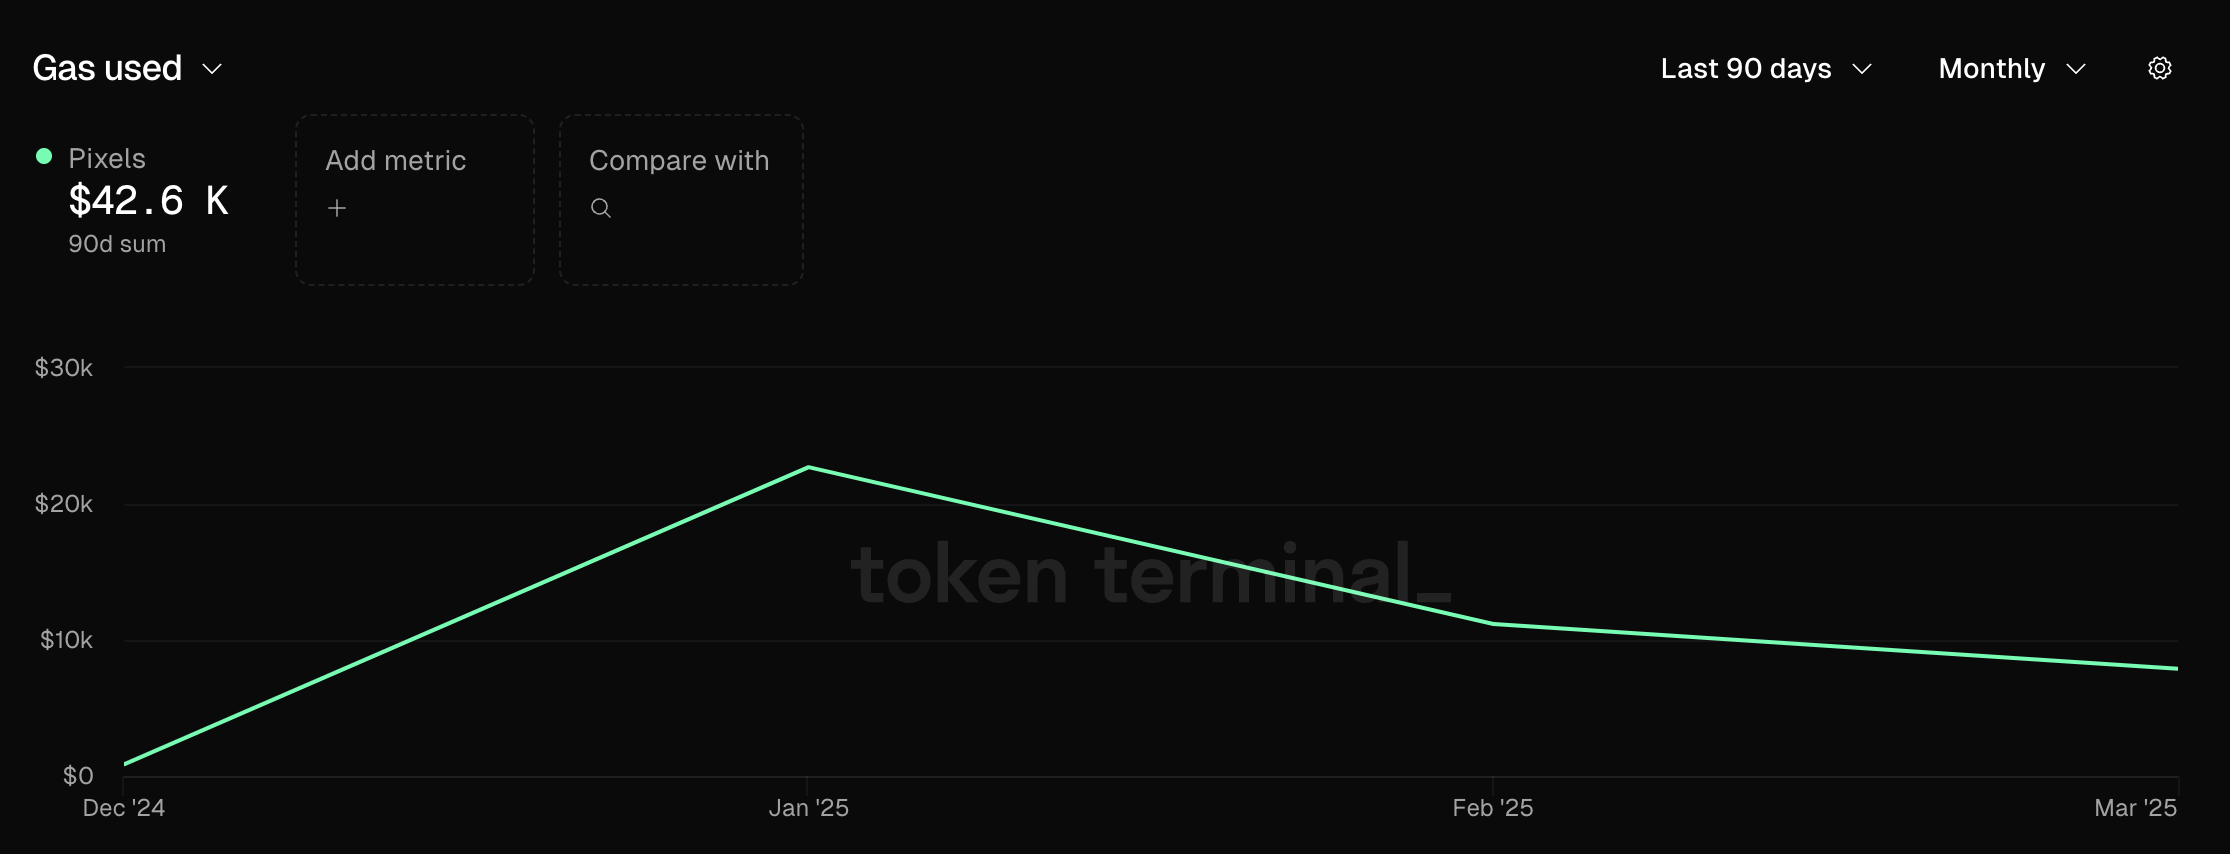Select the Gas used metric title

(107, 69)
